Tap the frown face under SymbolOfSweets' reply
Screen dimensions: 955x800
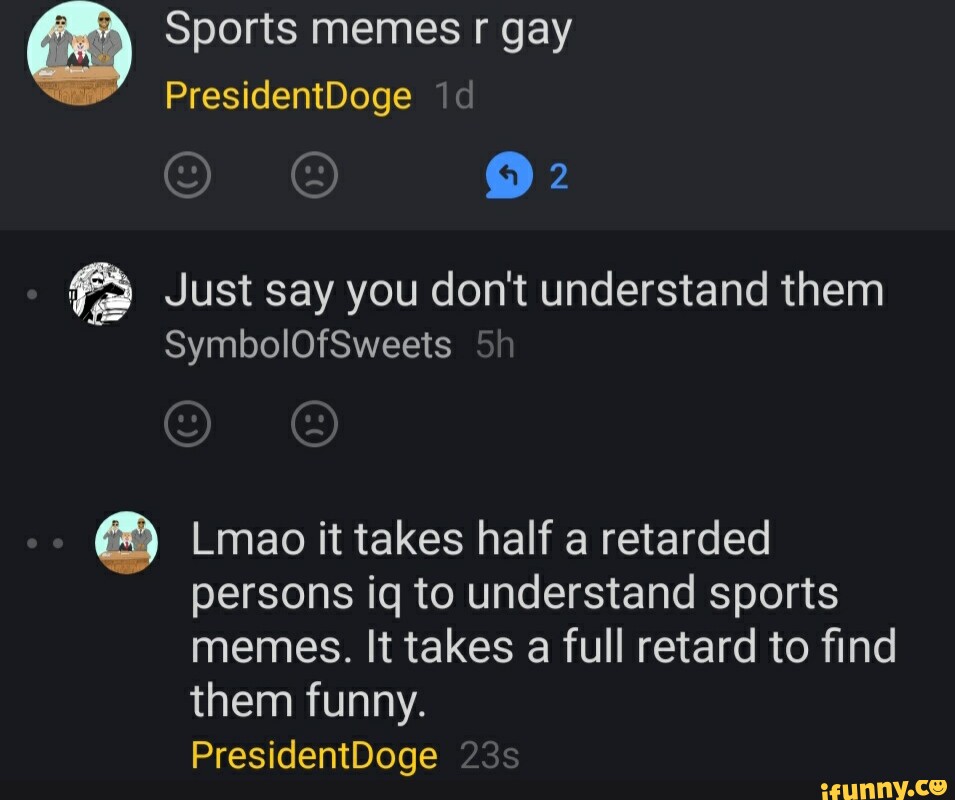(314, 424)
